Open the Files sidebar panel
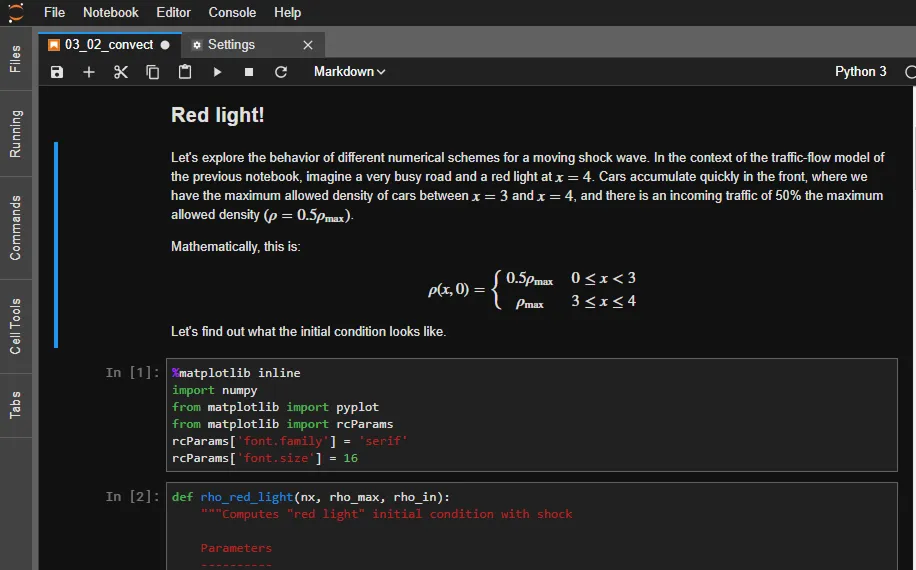The width and height of the screenshot is (916, 570). coord(16,59)
